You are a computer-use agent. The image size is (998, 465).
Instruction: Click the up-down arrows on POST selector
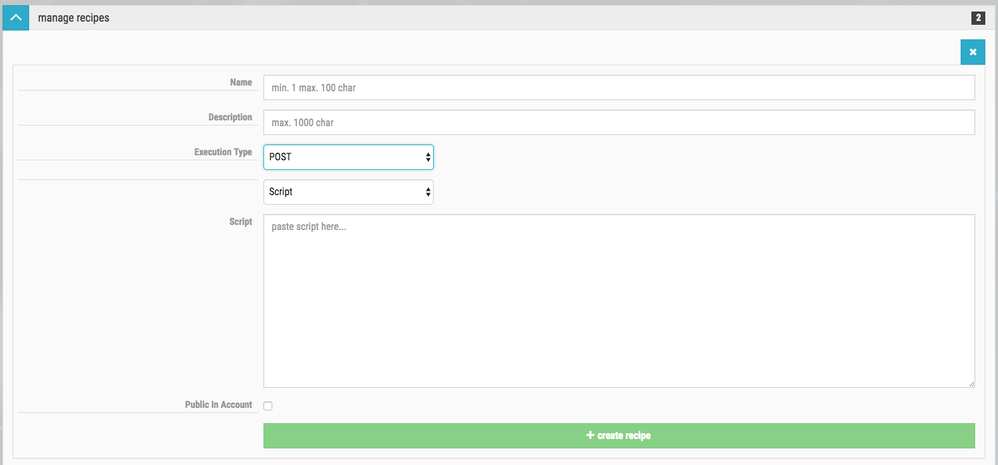coord(428,157)
